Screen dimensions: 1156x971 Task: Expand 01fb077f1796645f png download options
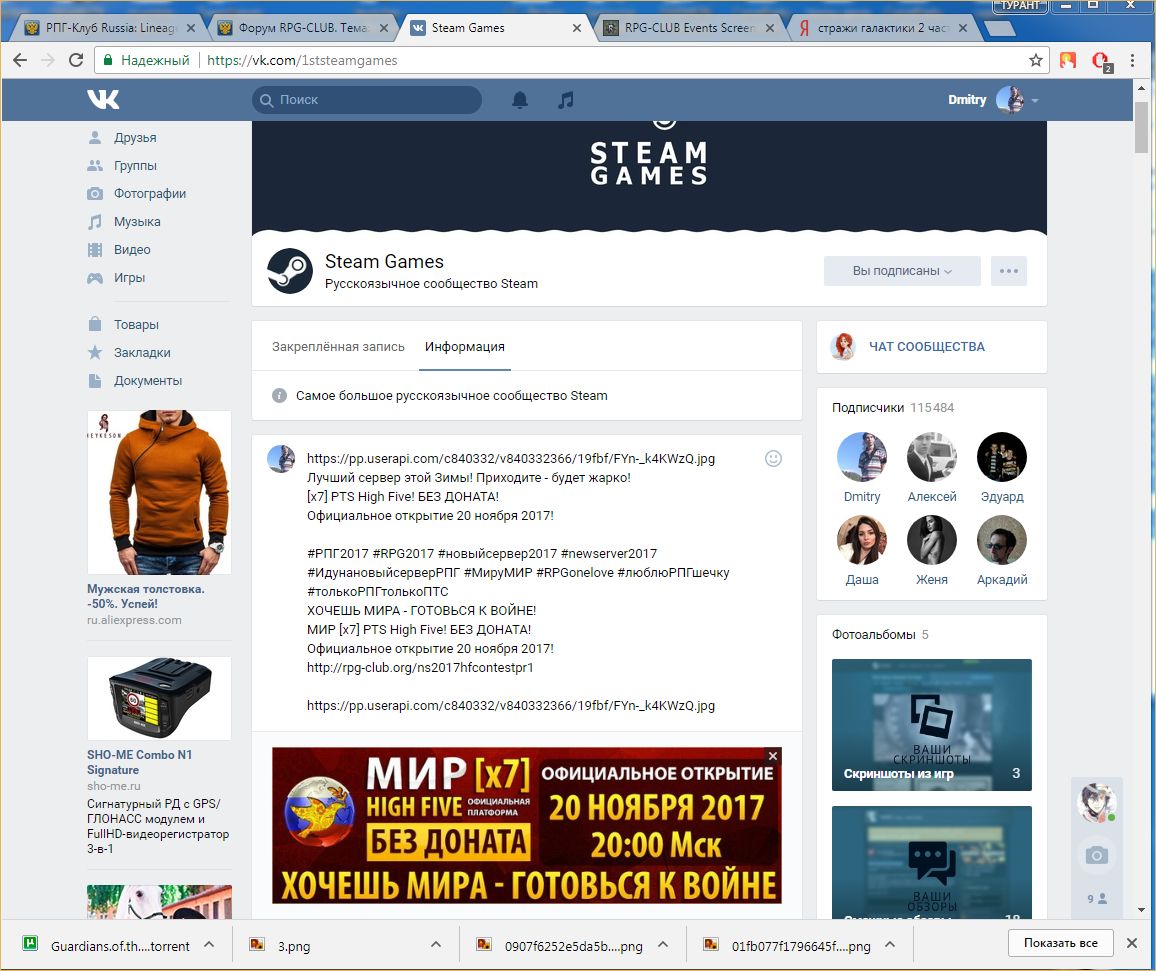(x=890, y=944)
